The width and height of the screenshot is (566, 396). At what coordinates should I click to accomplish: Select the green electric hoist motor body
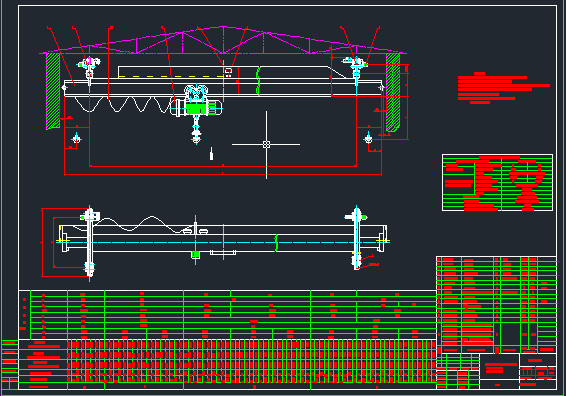pos(197,109)
